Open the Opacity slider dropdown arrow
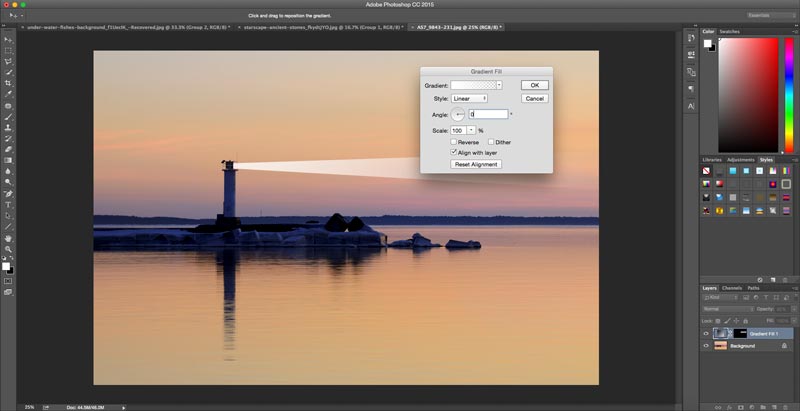This screenshot has height=411, width=800. (x=794, y=309)
